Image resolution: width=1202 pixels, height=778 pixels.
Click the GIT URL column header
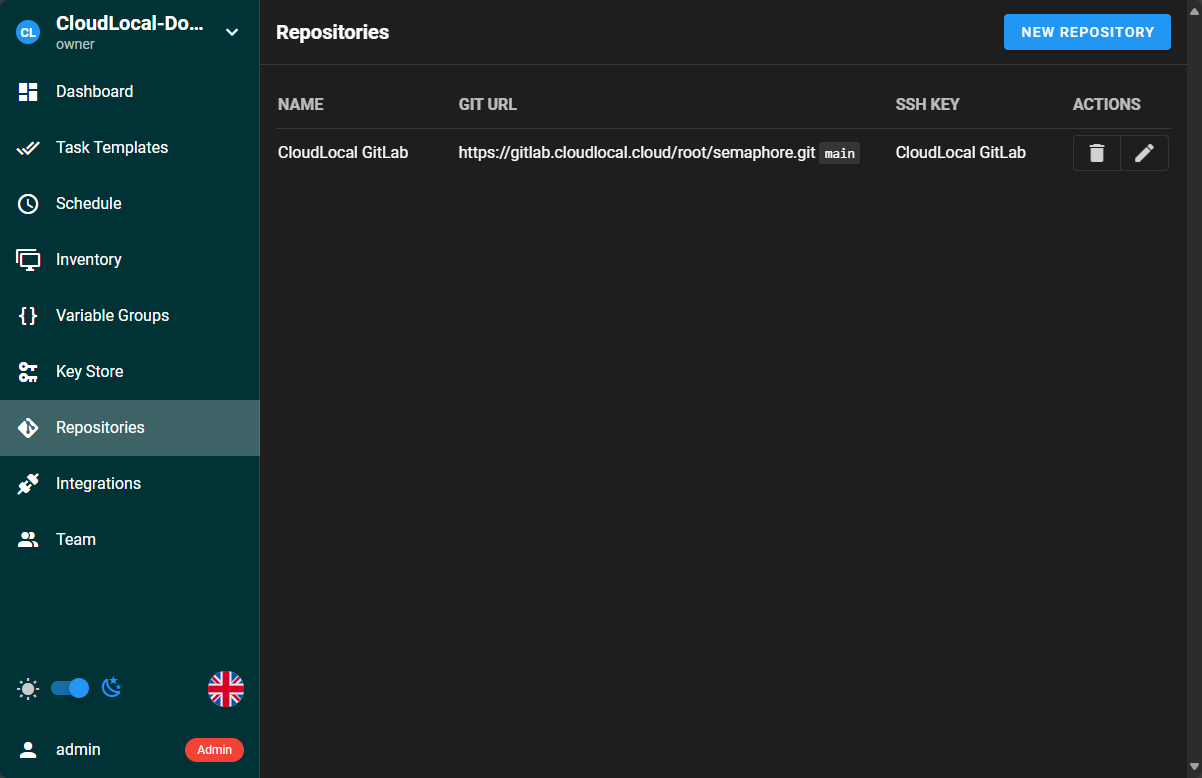pos(488,104)
